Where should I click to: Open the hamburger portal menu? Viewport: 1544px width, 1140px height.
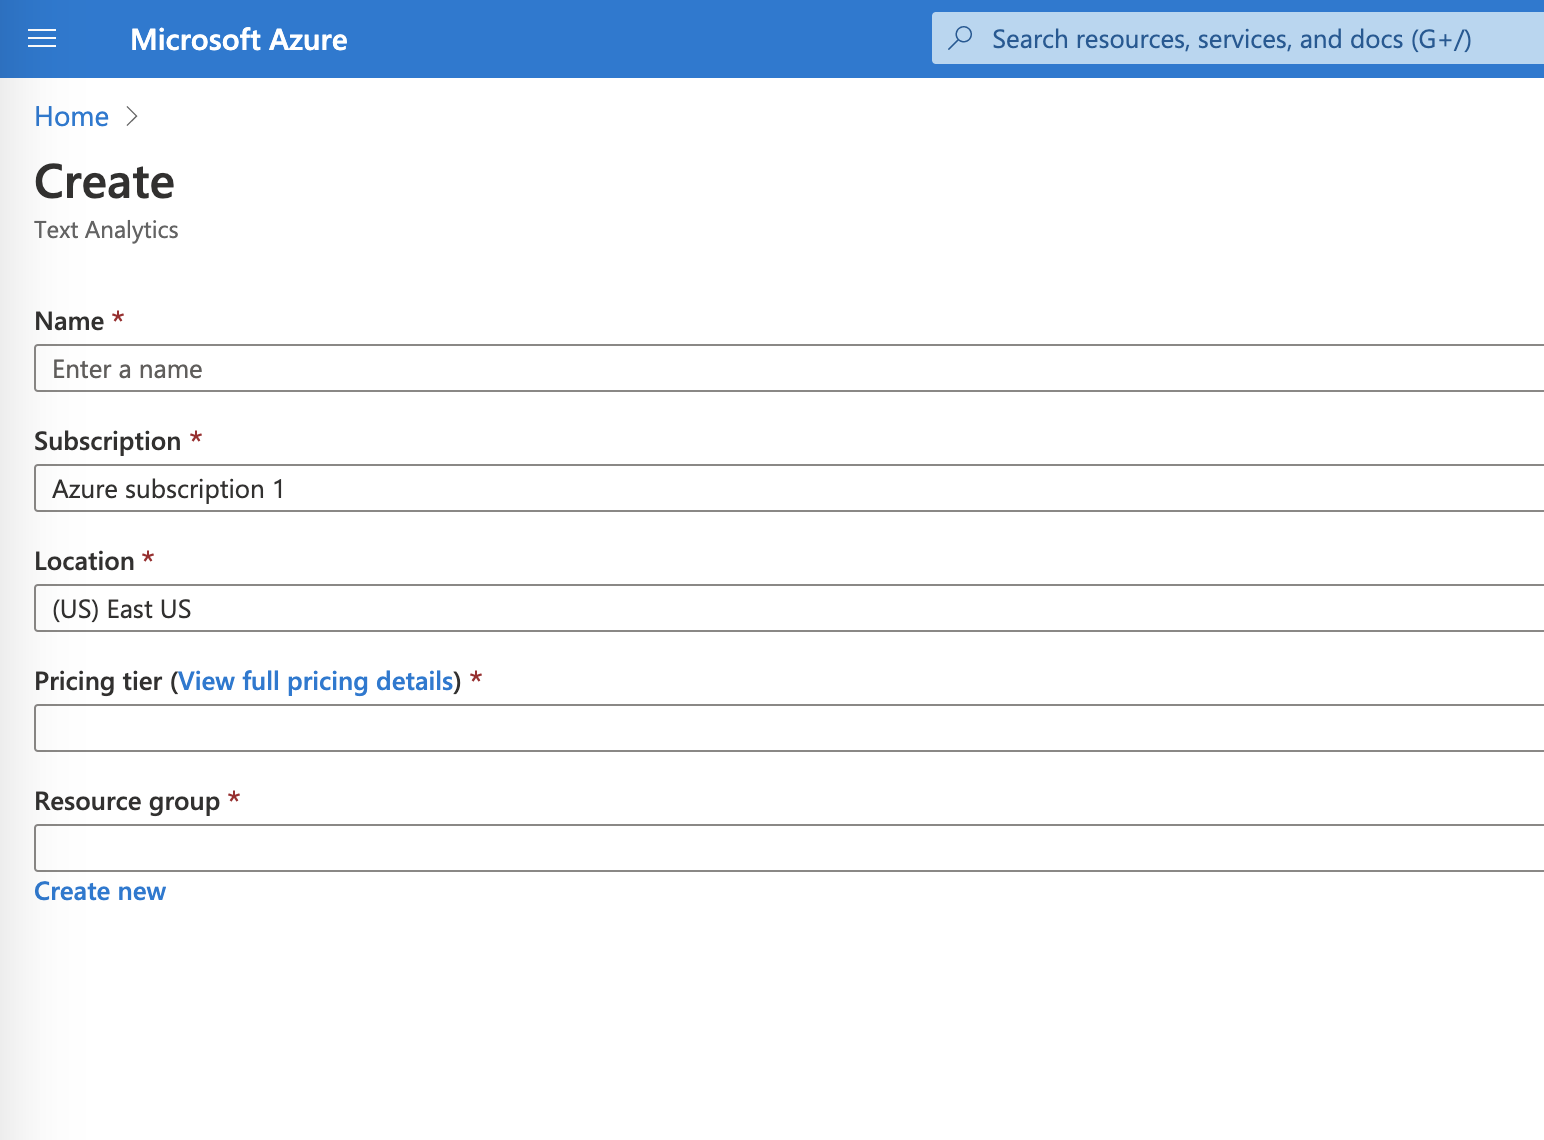pos(42,39)
